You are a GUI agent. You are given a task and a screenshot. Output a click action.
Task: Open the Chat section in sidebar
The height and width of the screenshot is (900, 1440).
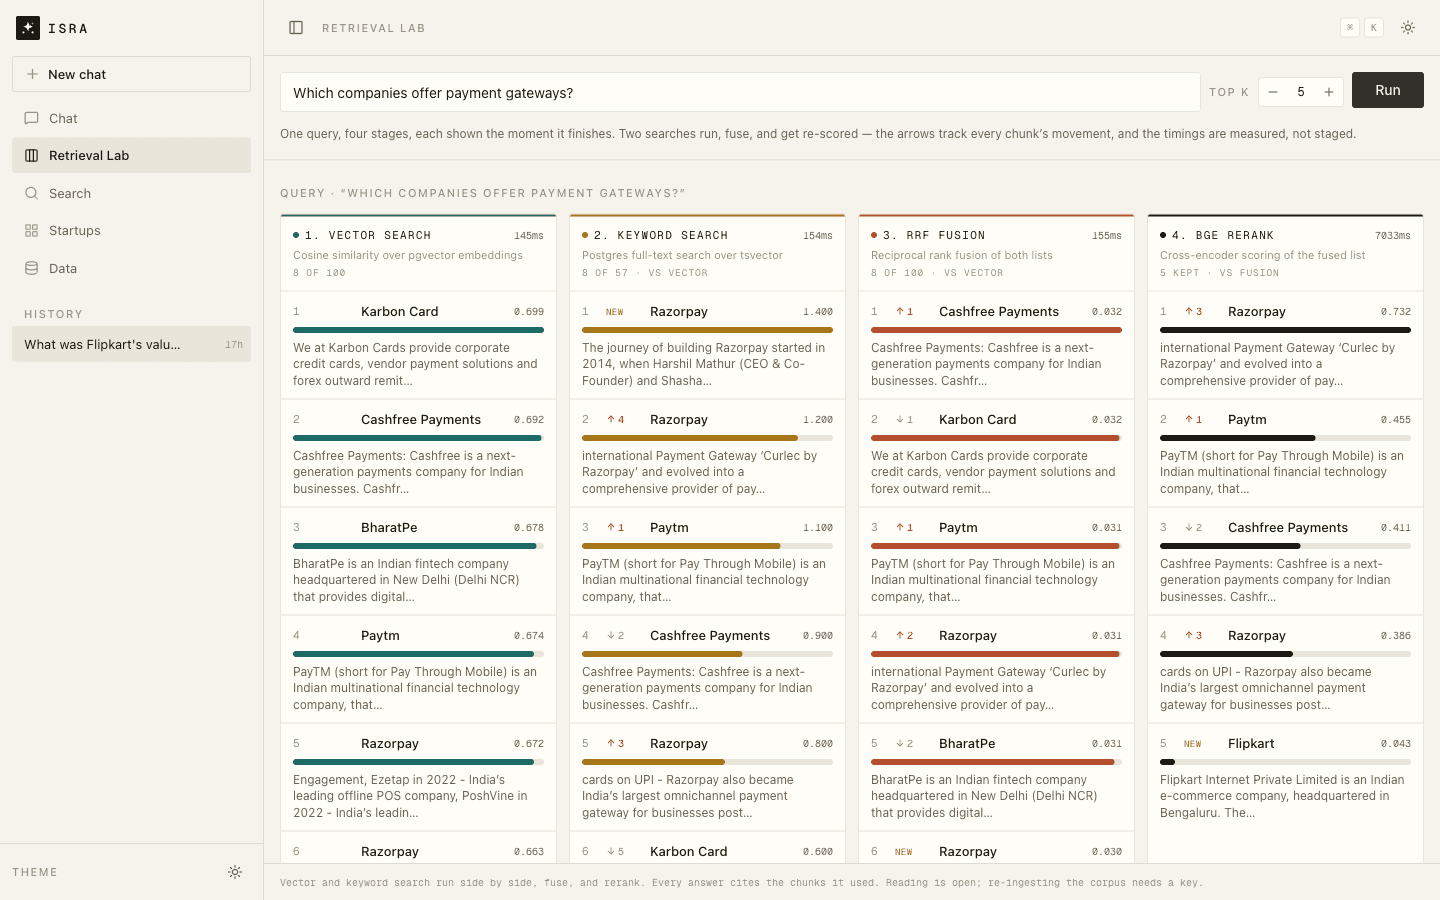[131, 118]
